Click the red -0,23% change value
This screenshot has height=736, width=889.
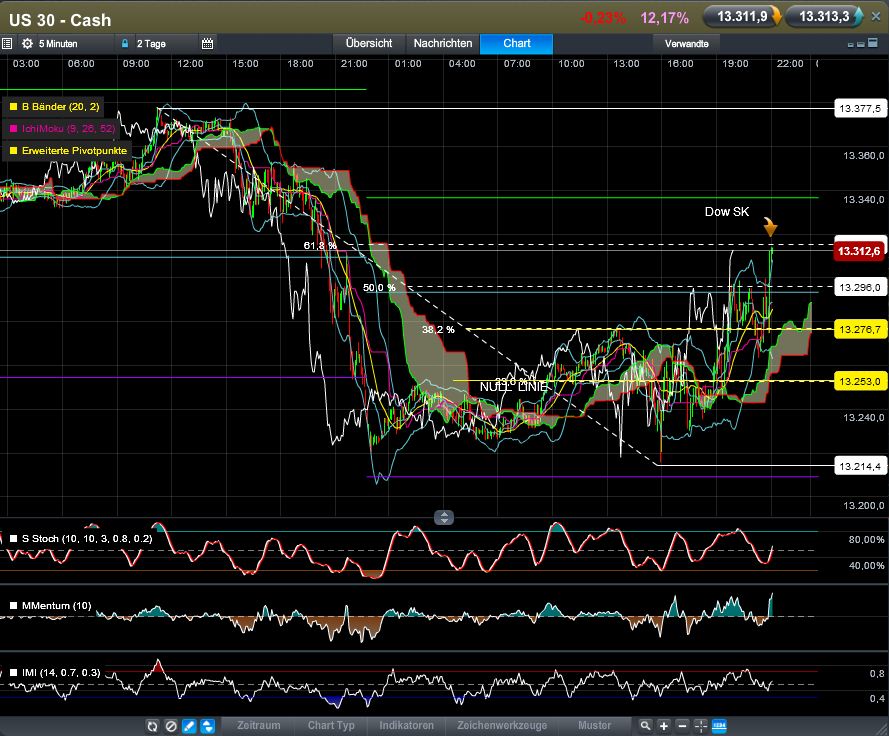coord(603,18)
